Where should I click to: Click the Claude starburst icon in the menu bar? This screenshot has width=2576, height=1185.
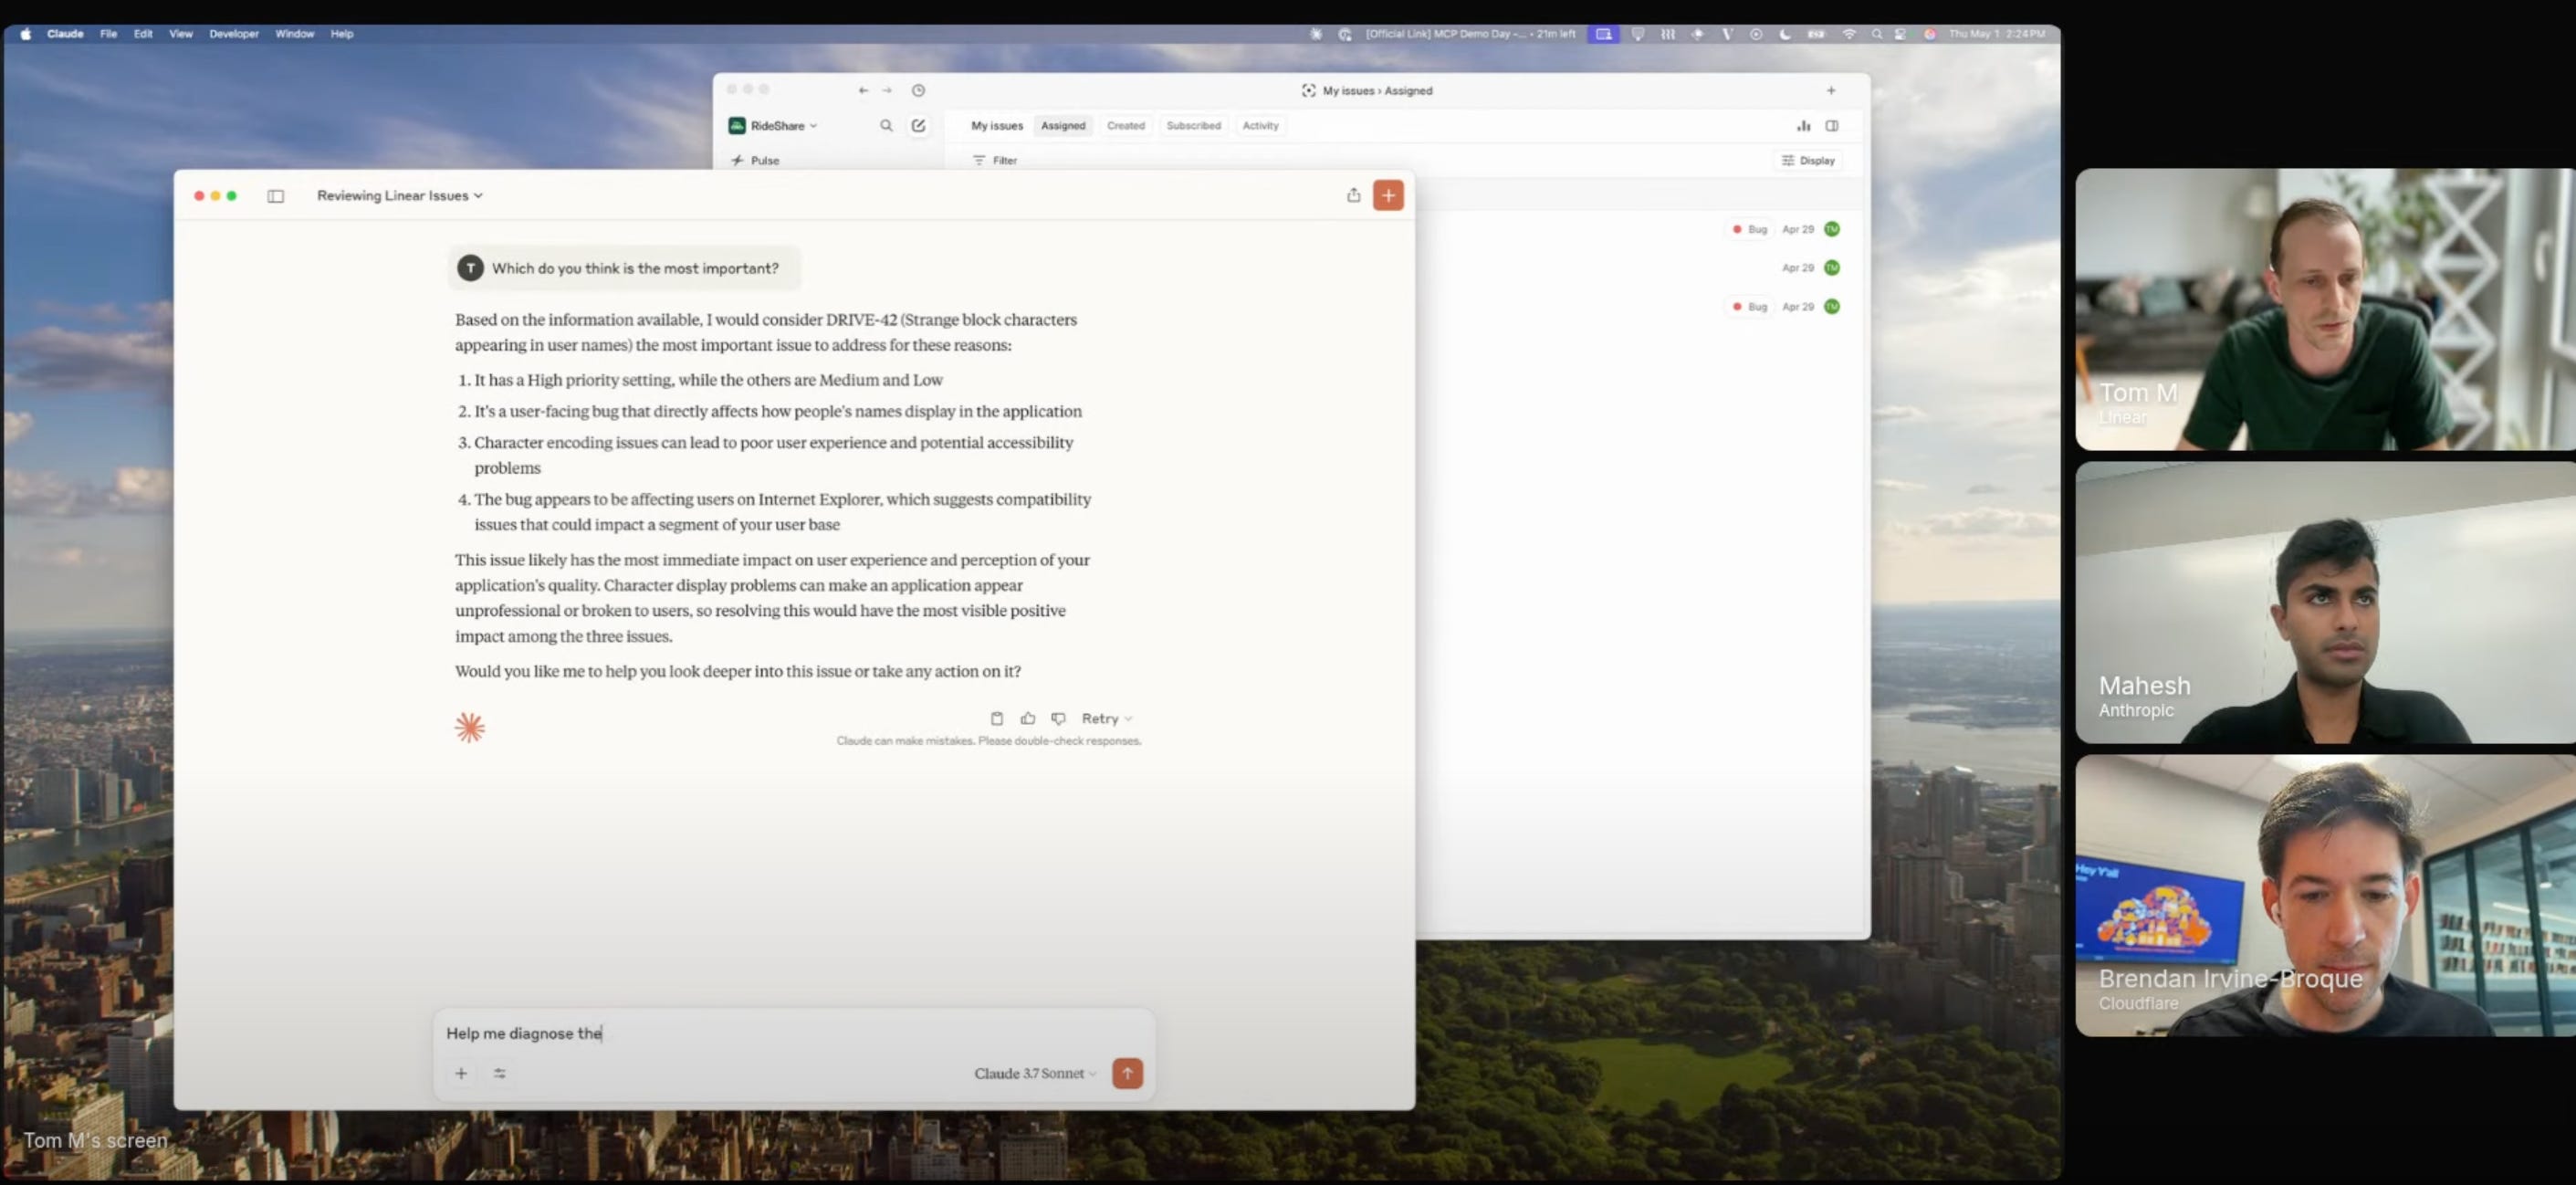point(1316,34)
